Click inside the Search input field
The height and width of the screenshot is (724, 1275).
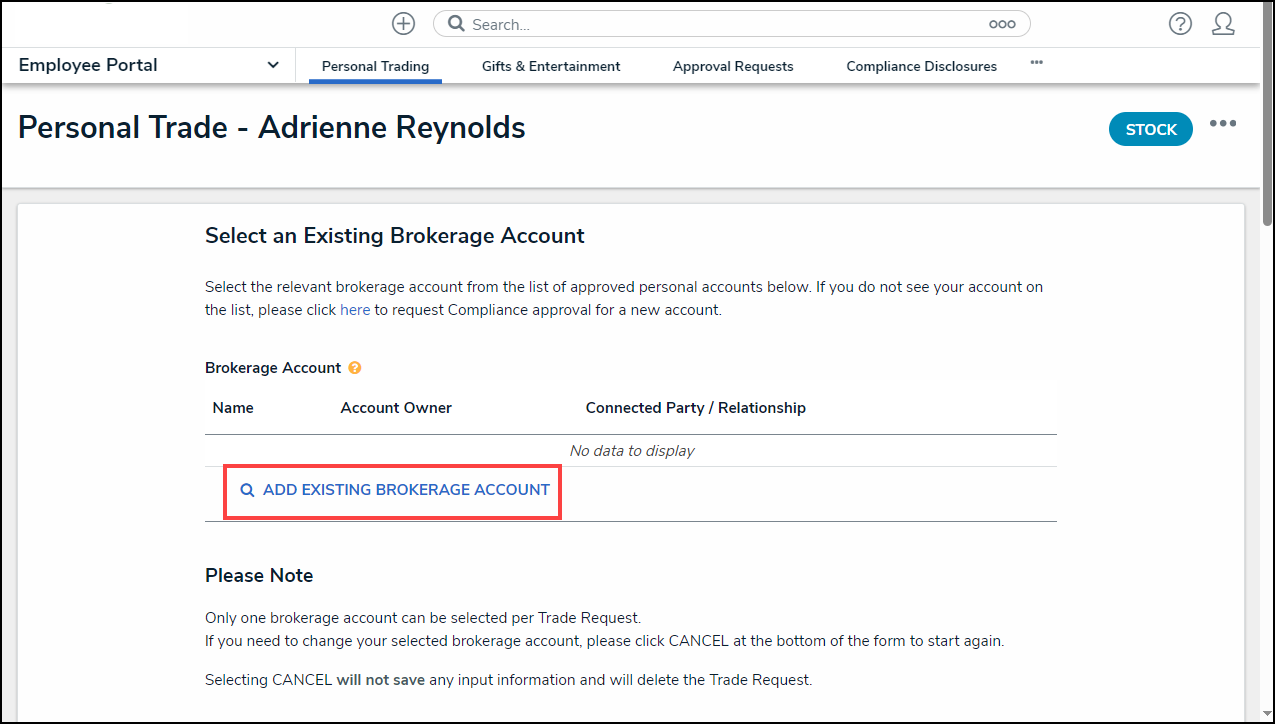click(x=700, y=23)
